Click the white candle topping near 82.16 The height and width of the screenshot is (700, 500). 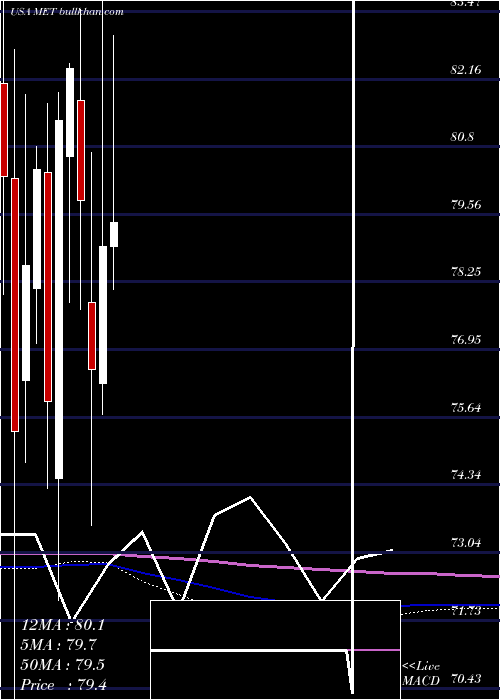[70, 112]
